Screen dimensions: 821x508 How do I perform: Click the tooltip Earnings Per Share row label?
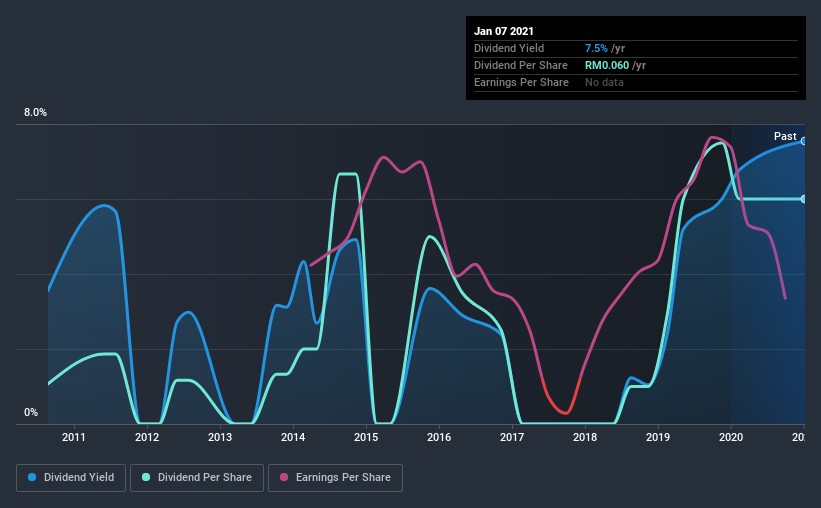pyautogui.click(x=521, y=82)
